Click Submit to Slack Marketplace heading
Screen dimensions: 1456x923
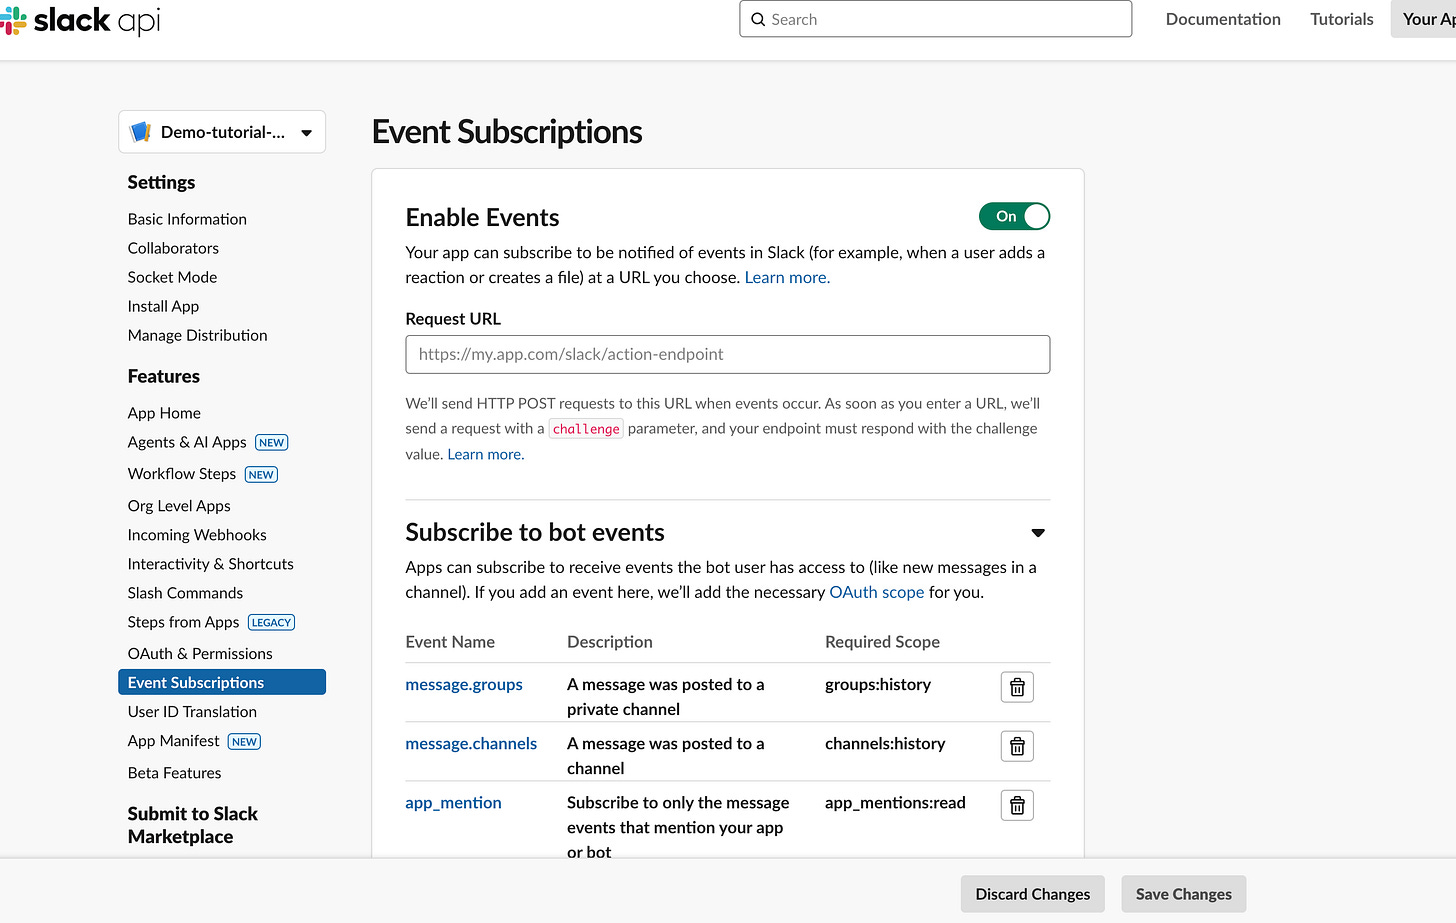[193, 825]
